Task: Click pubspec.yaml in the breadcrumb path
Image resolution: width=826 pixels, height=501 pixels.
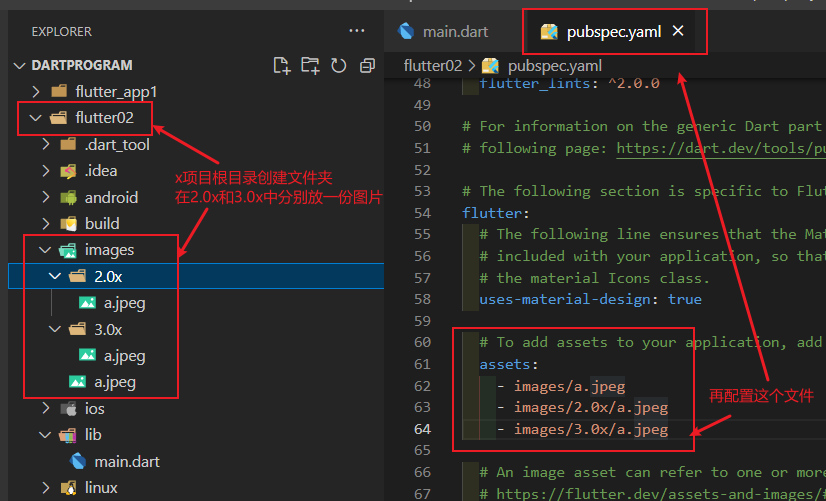Action: [554, 66]
